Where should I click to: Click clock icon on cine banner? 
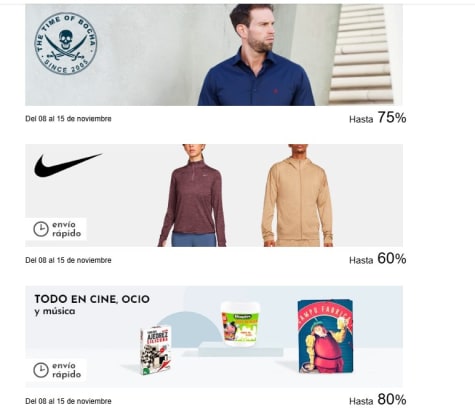pyautogui.click(x=41, y=370)
